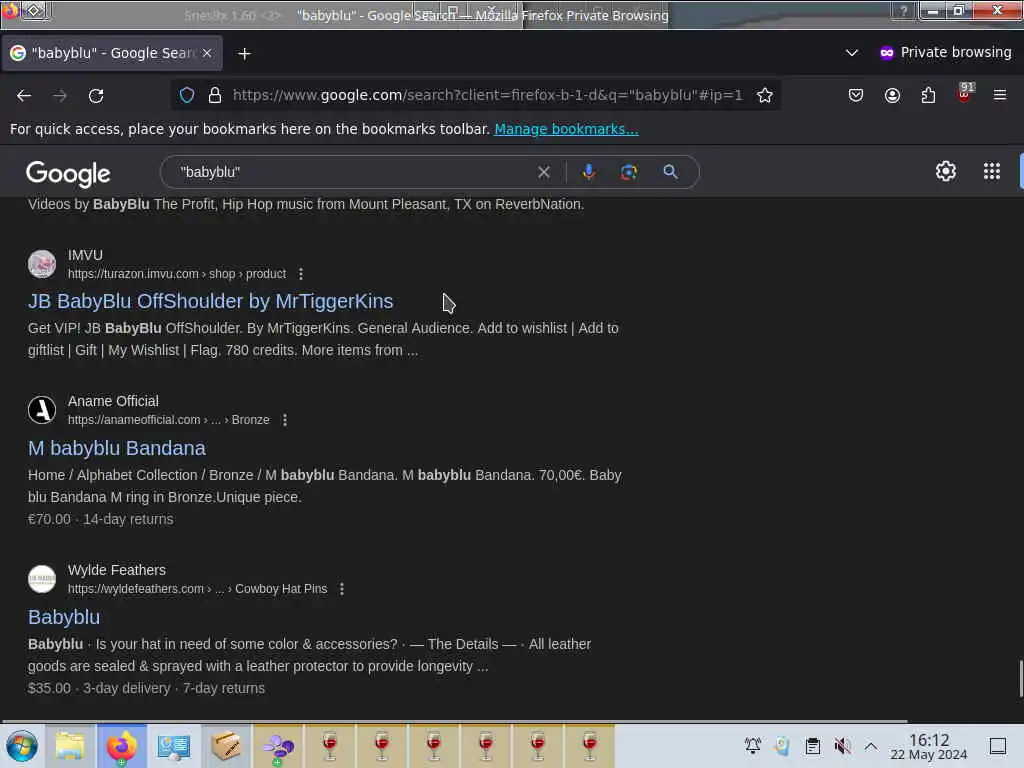
Task: Click the show desktop button
Action: tap(998, 746)
